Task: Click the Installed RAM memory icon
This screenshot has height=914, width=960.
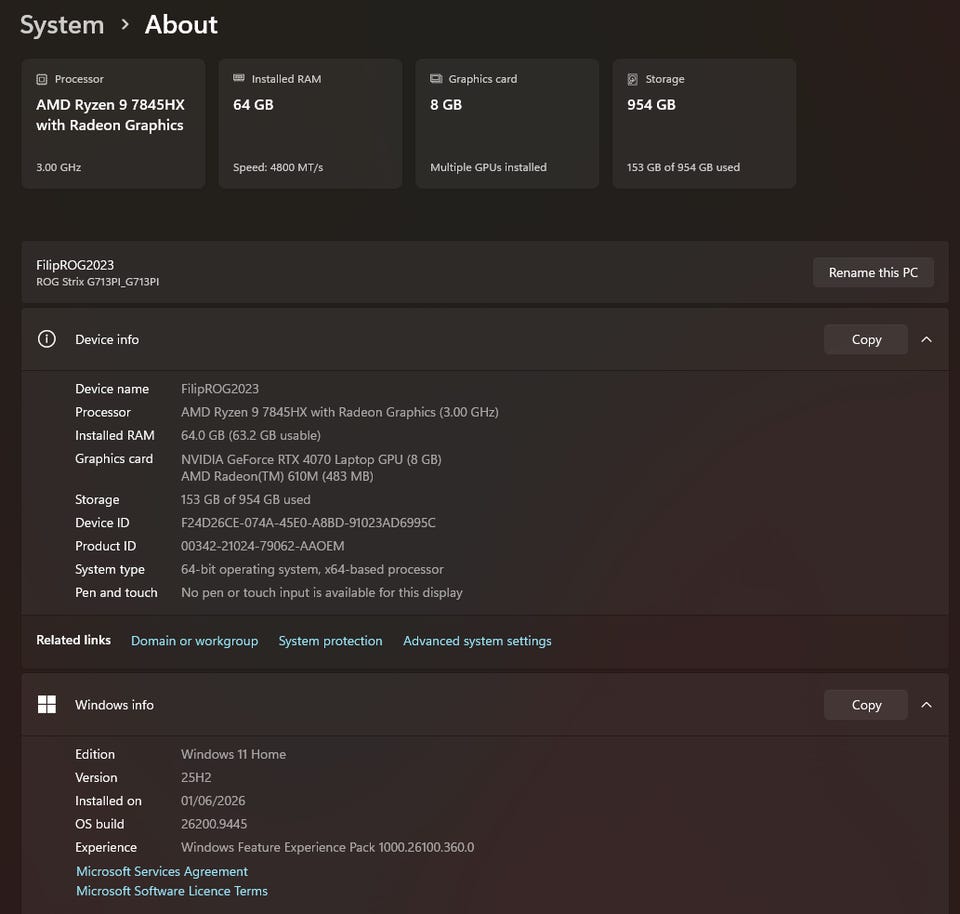Action: tap(239, 78)
